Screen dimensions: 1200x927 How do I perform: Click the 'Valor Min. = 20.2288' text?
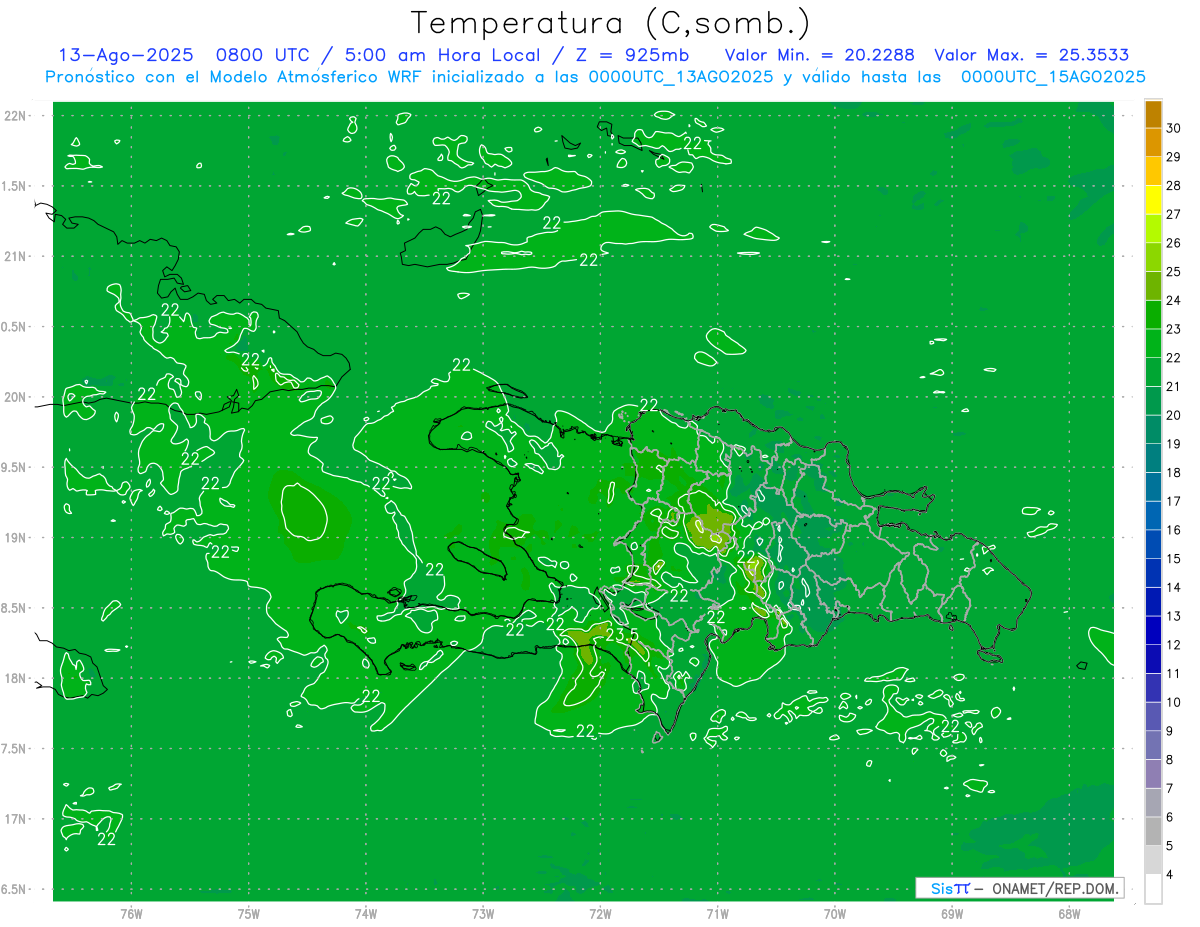pyautogui.click(x=819, y=55)
